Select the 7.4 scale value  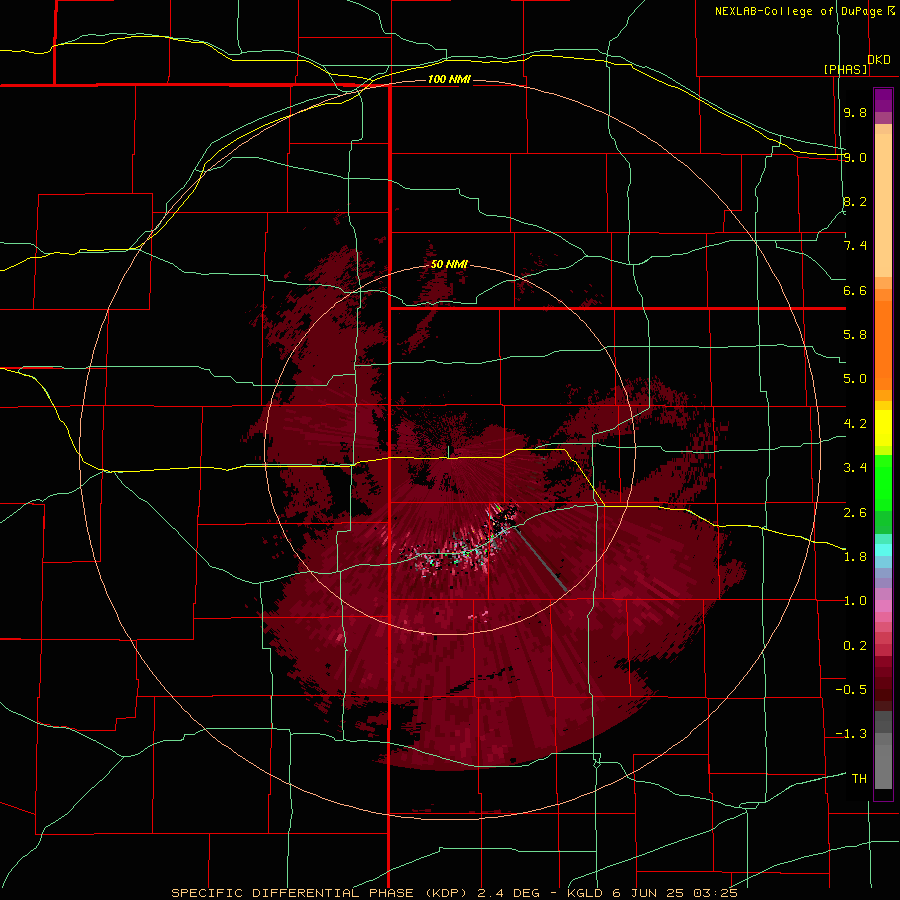tap(855, 246)
